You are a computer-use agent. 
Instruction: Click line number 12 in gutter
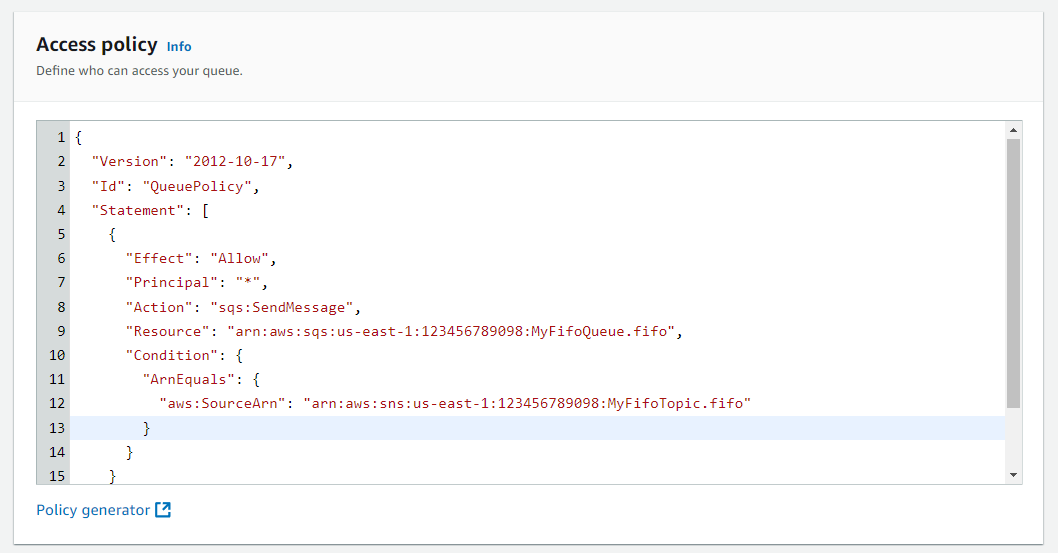[x=57, y=403]
